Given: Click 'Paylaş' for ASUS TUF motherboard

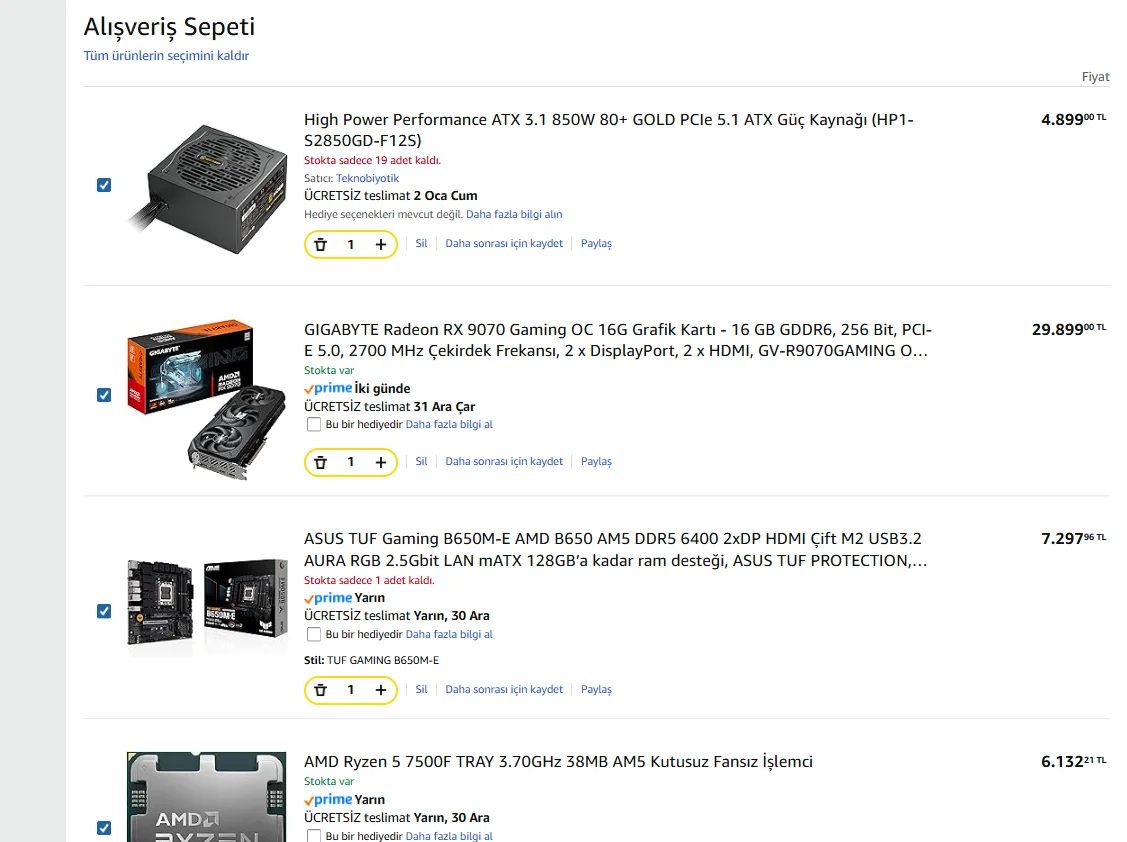Looking at the screenshot, I should (596, 690).
